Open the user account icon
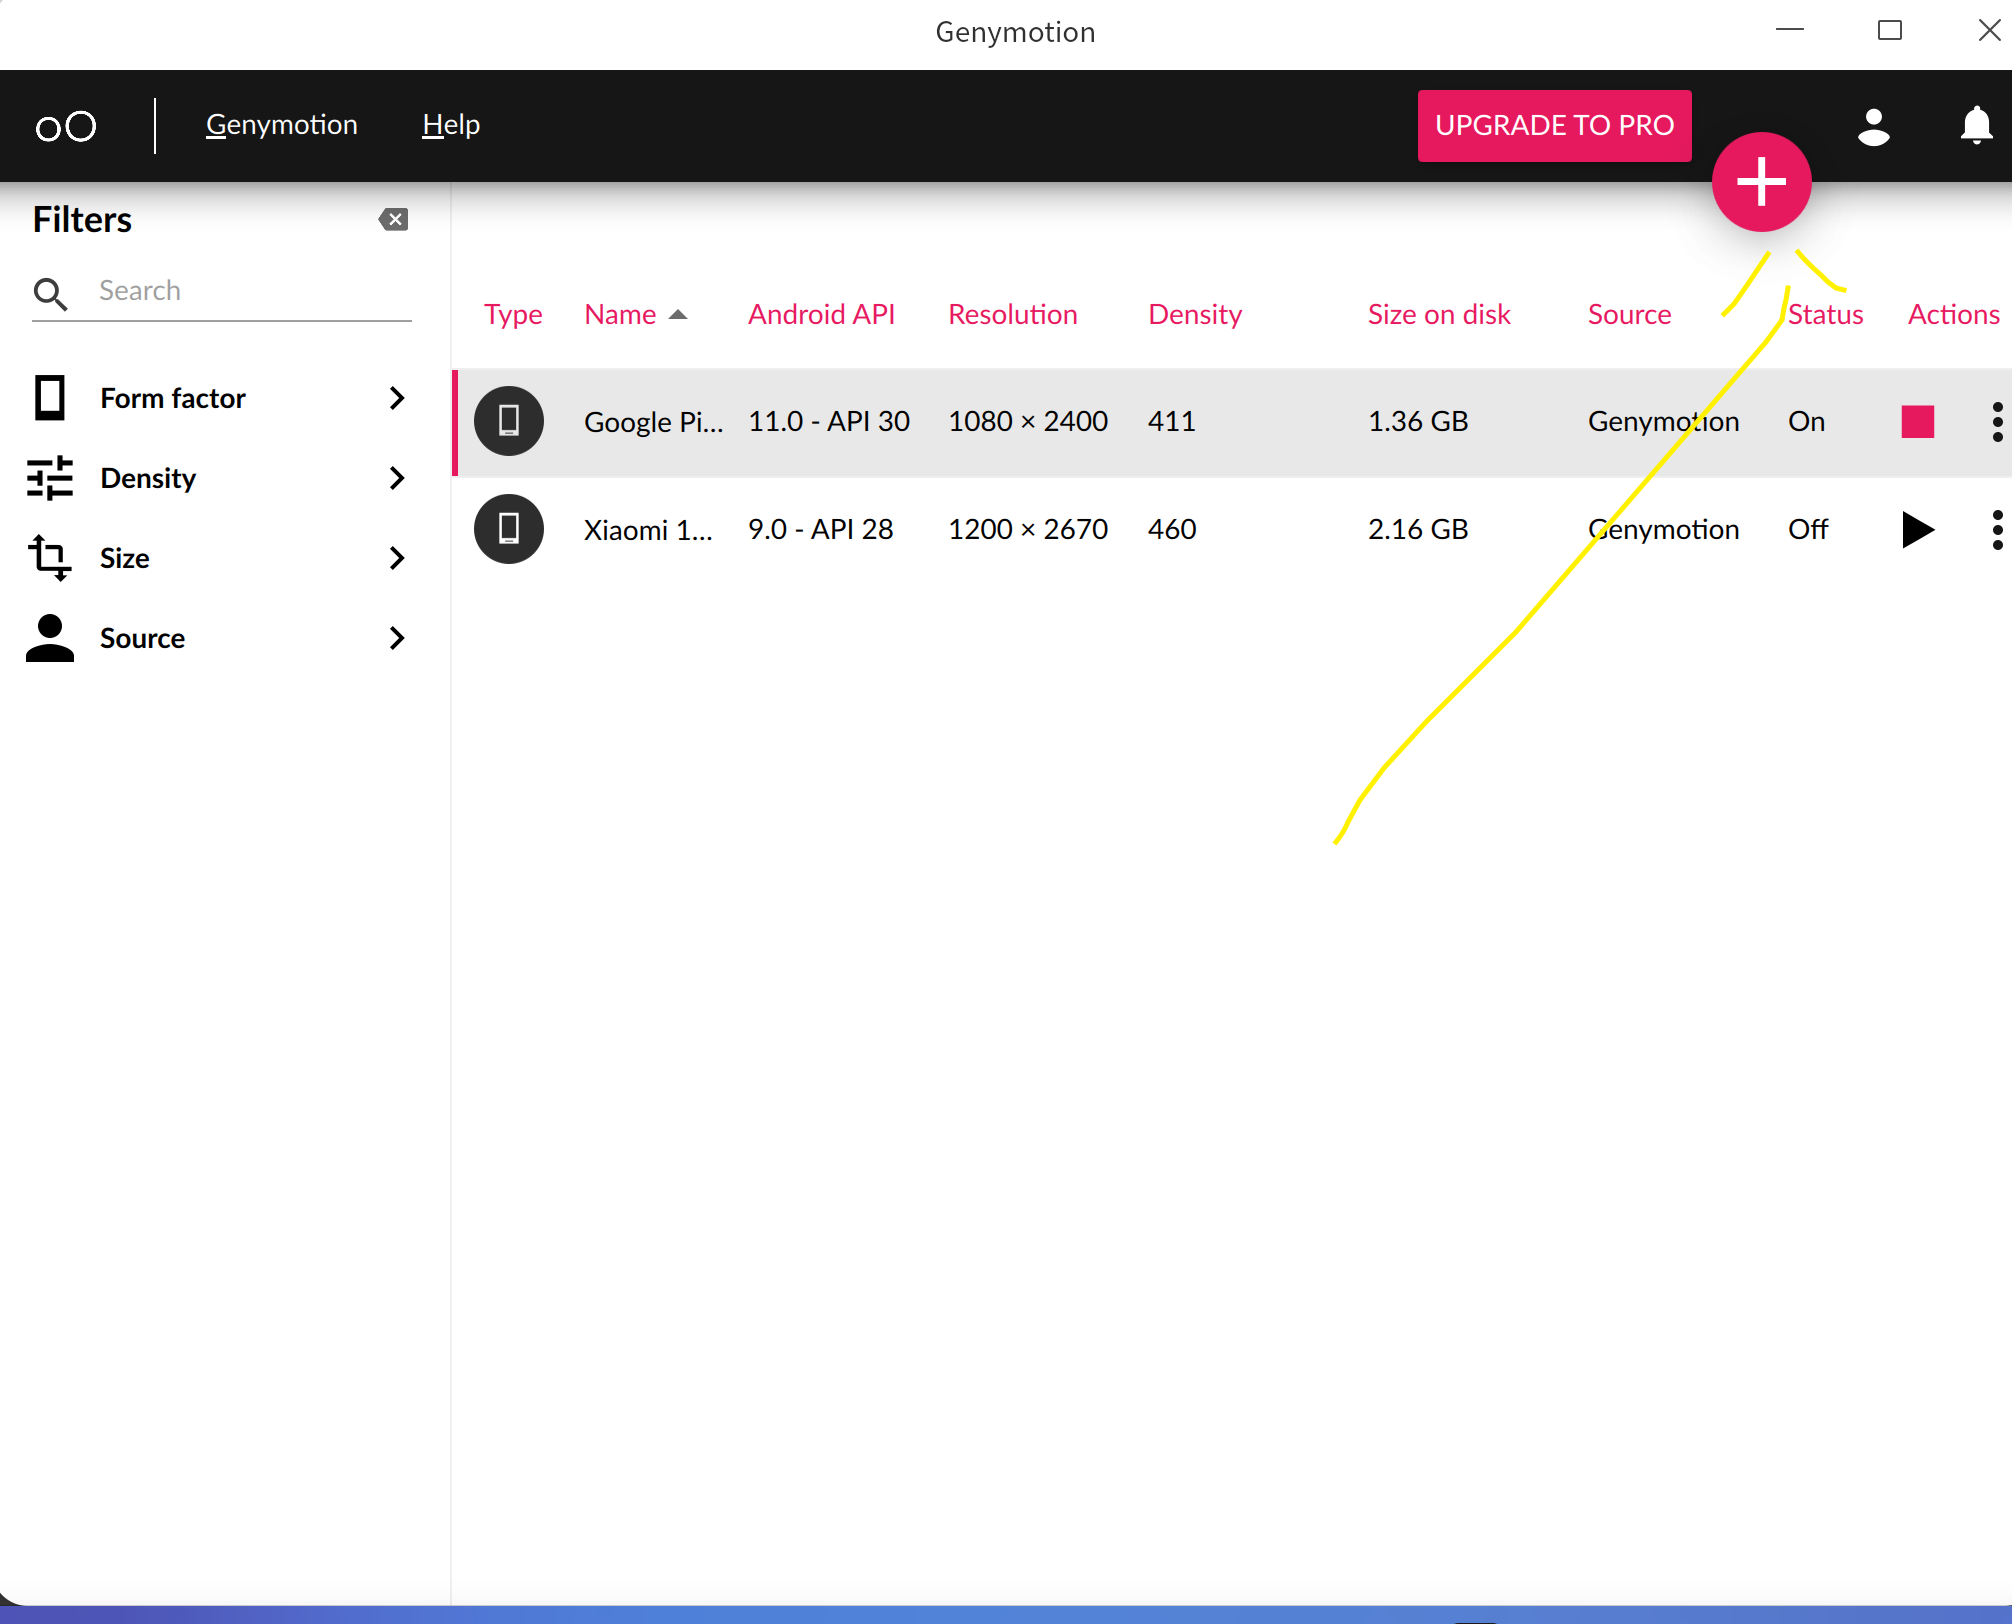The width and height of the screenshot is (2012, 1624). 1873,126
